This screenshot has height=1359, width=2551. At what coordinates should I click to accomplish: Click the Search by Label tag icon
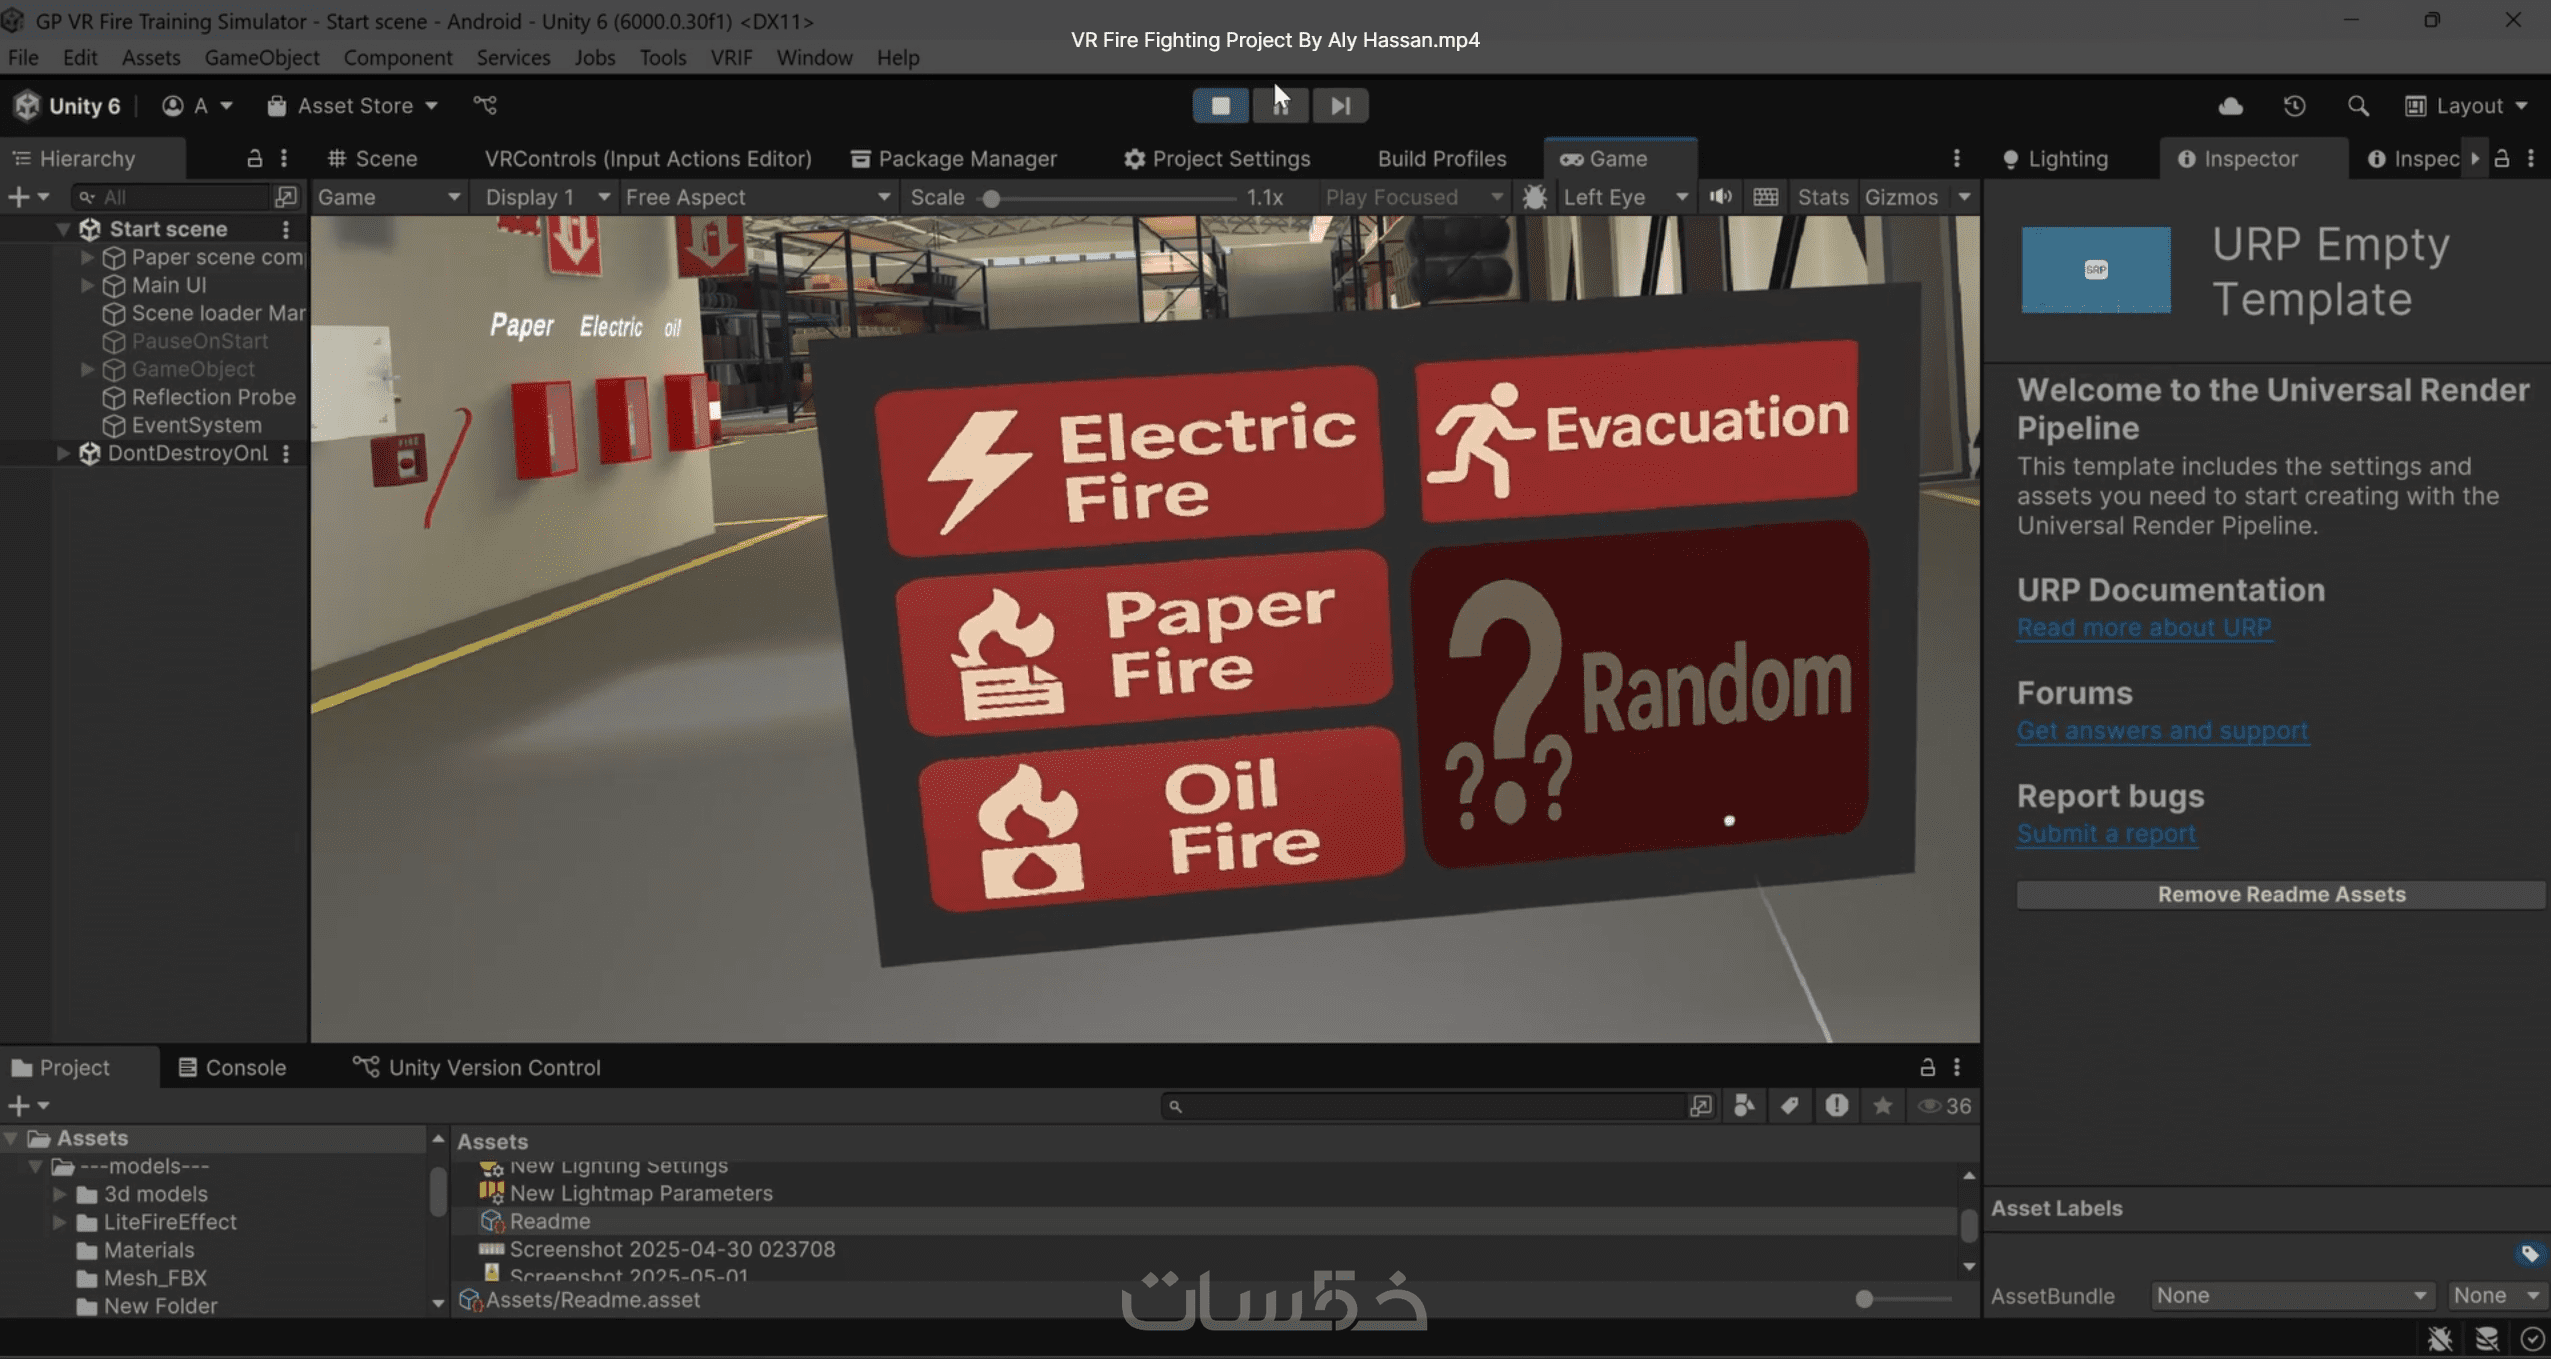(1789, 1105)
